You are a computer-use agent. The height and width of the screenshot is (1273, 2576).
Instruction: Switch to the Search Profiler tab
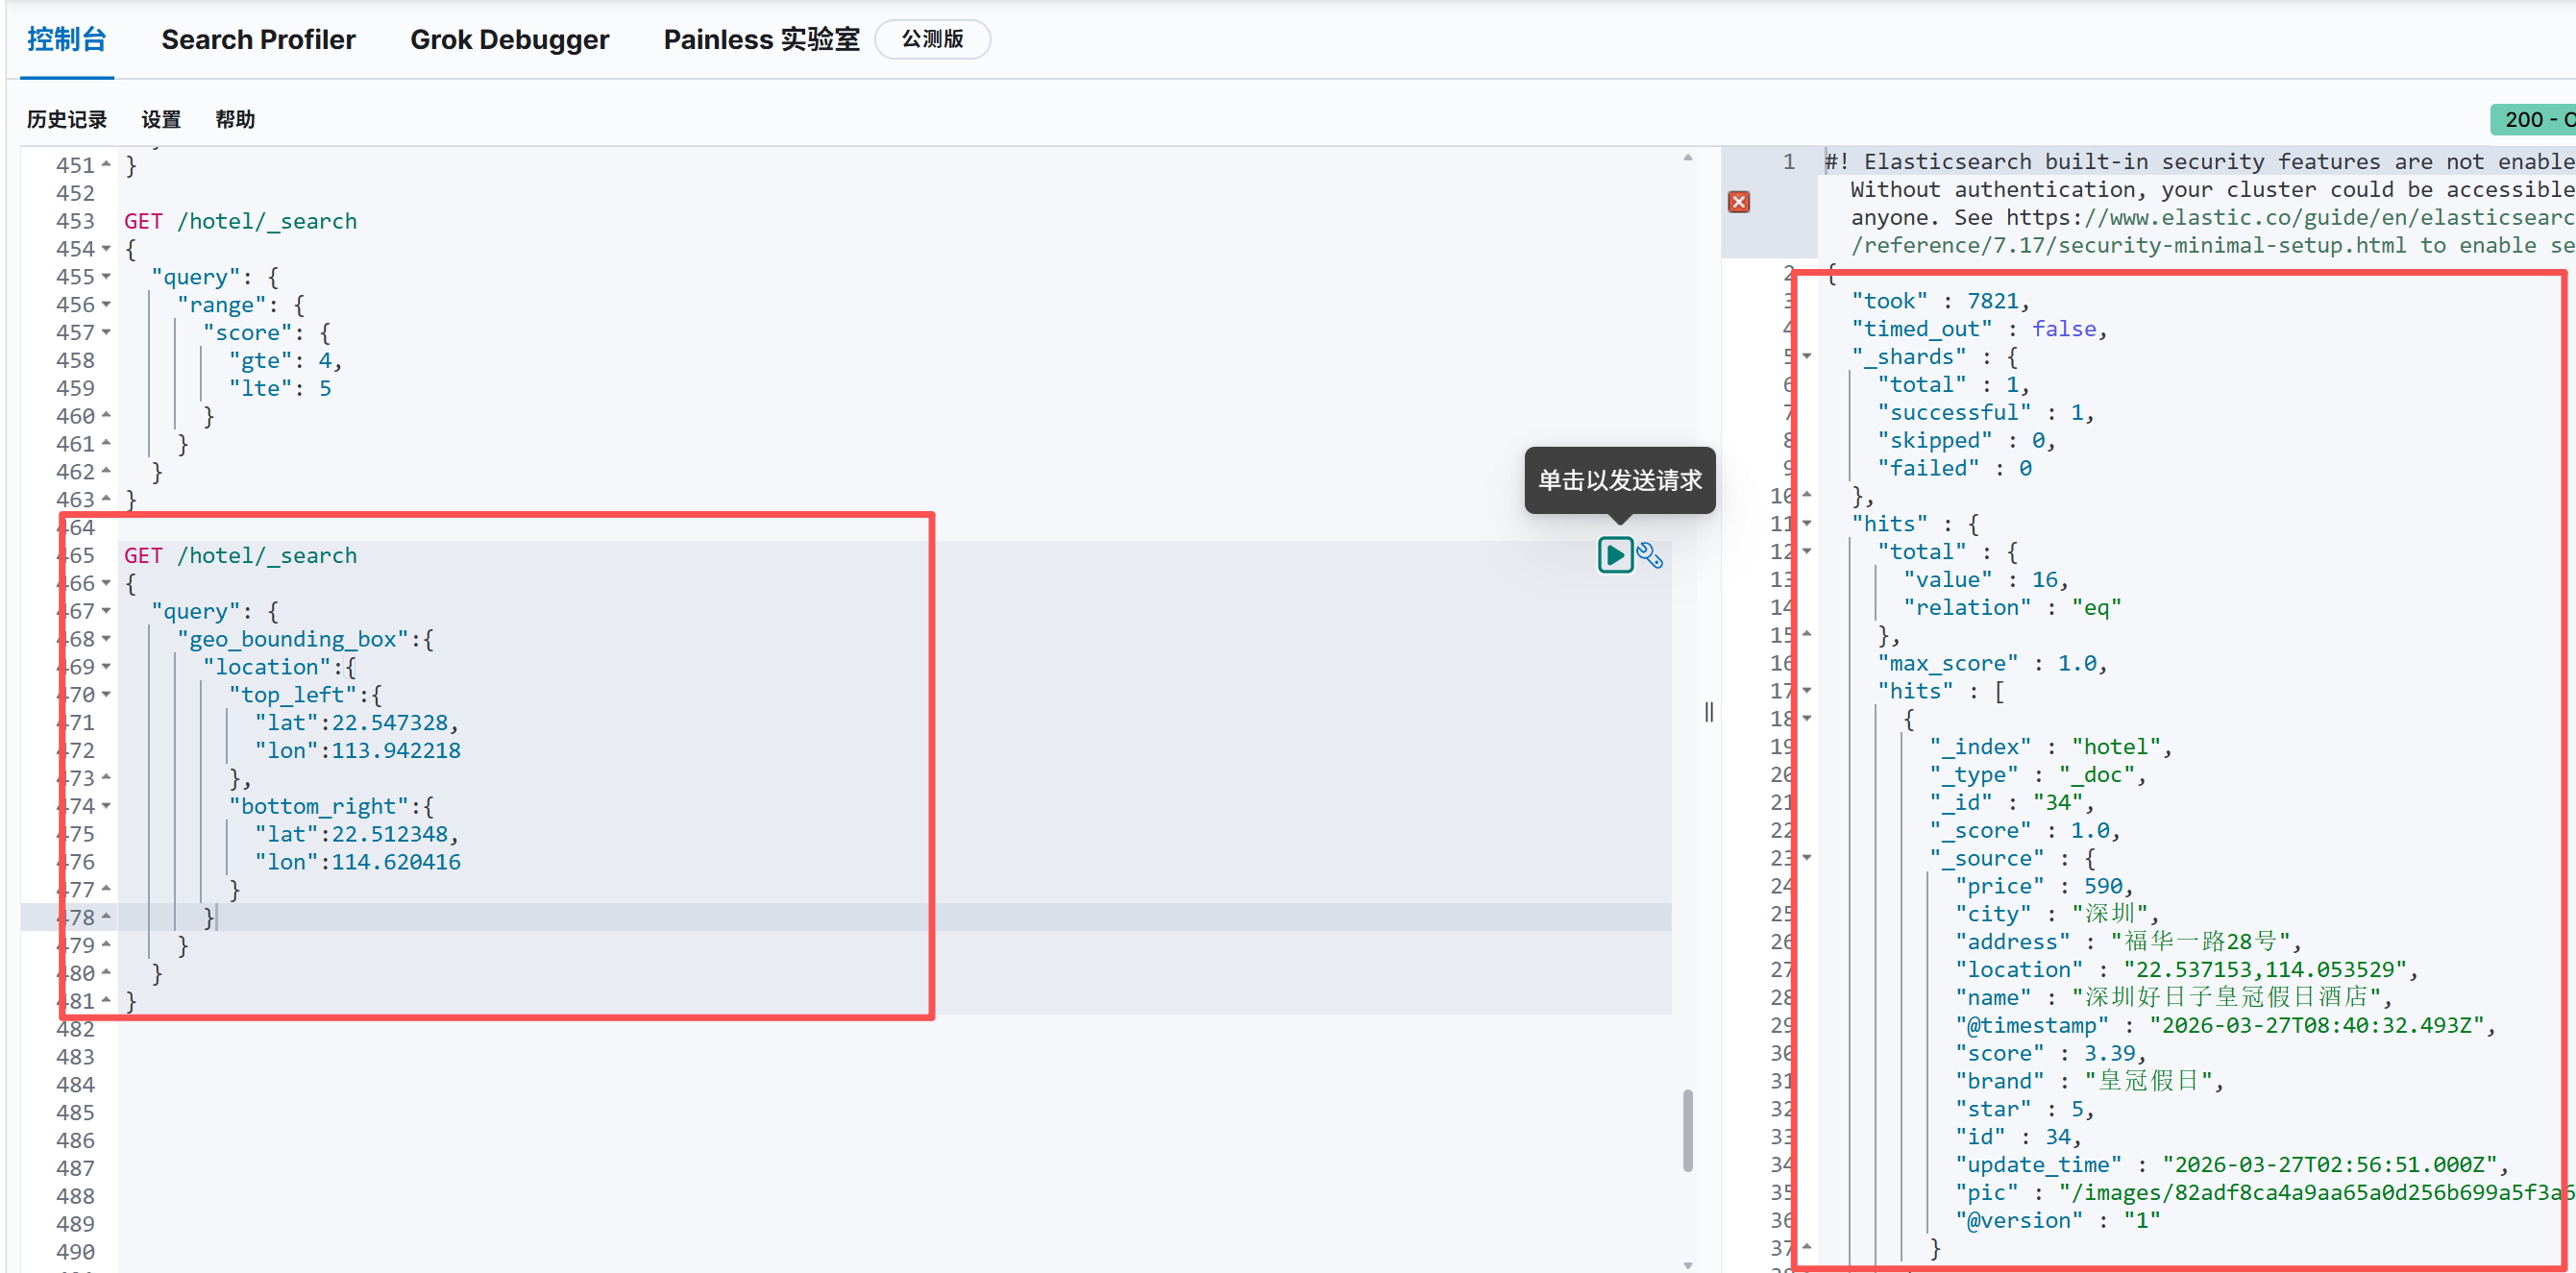tap(258, 40)
